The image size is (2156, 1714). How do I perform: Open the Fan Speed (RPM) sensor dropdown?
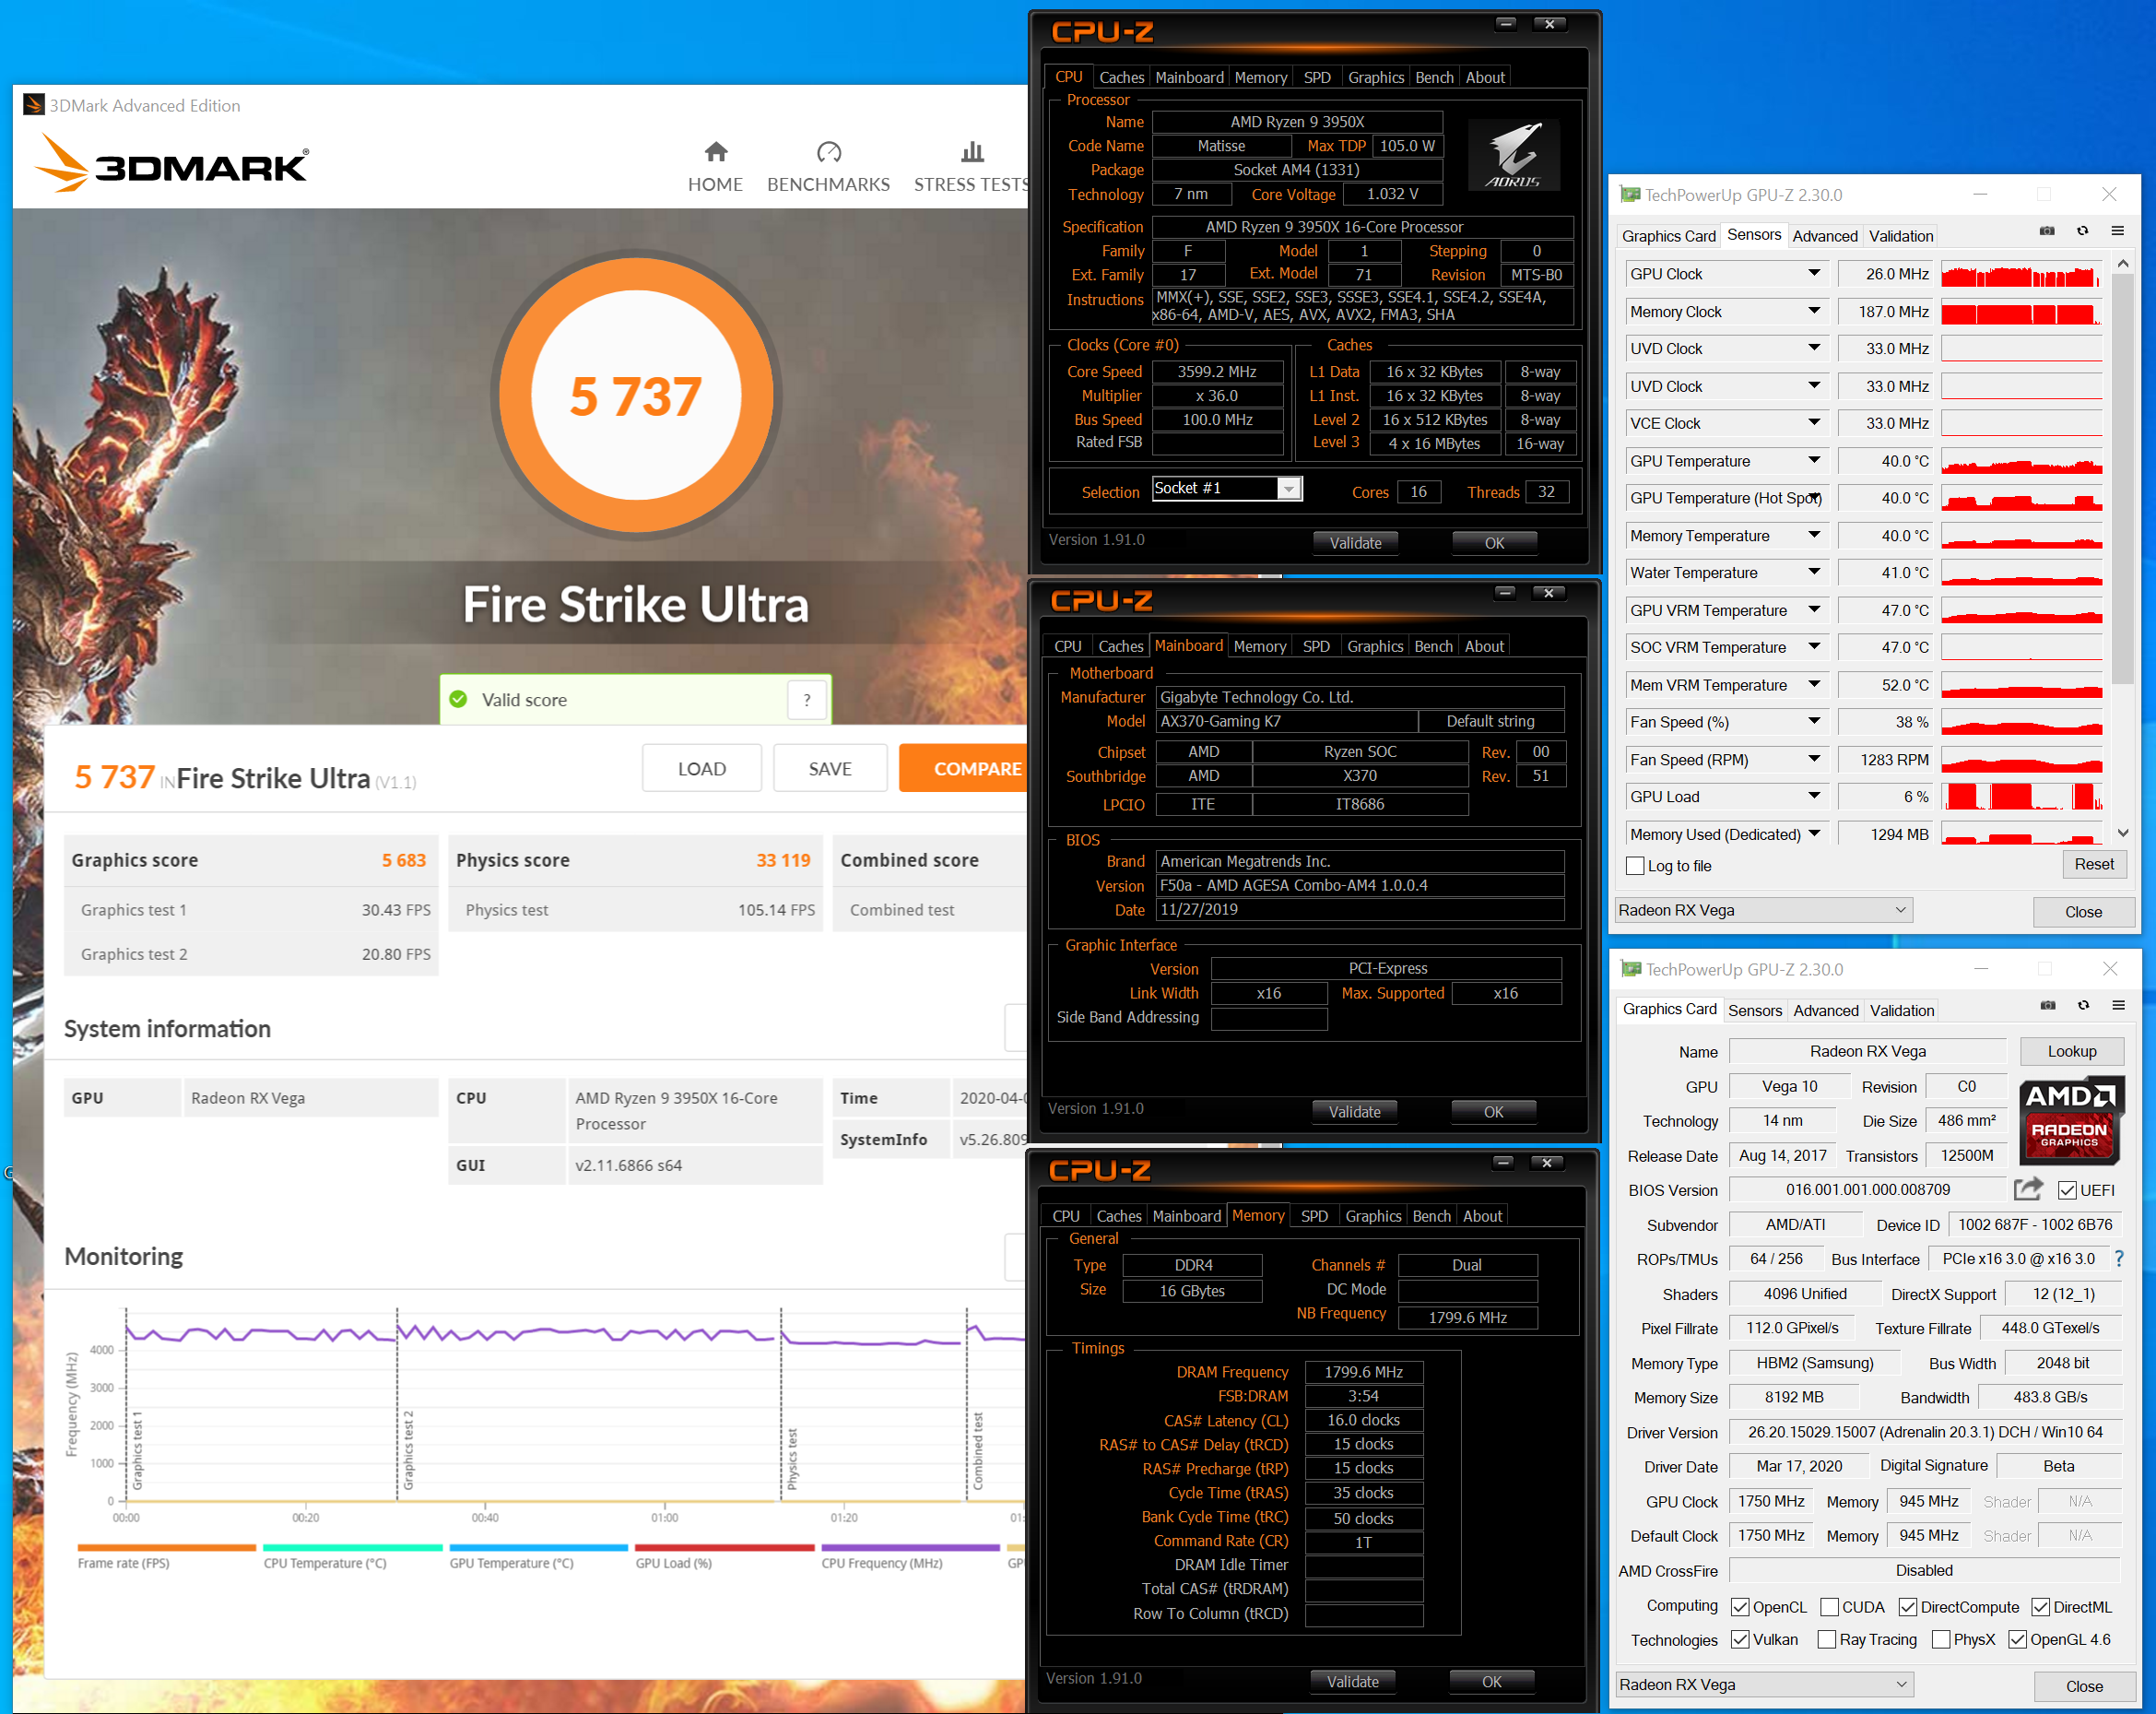tap(1814, 759)
